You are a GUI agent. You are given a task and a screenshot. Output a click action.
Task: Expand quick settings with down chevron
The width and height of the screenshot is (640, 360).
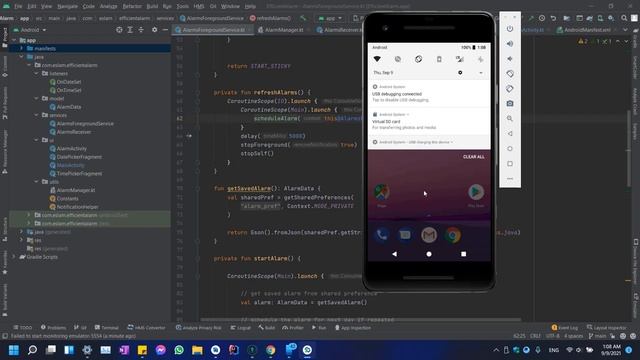click(x=481, y=73)
